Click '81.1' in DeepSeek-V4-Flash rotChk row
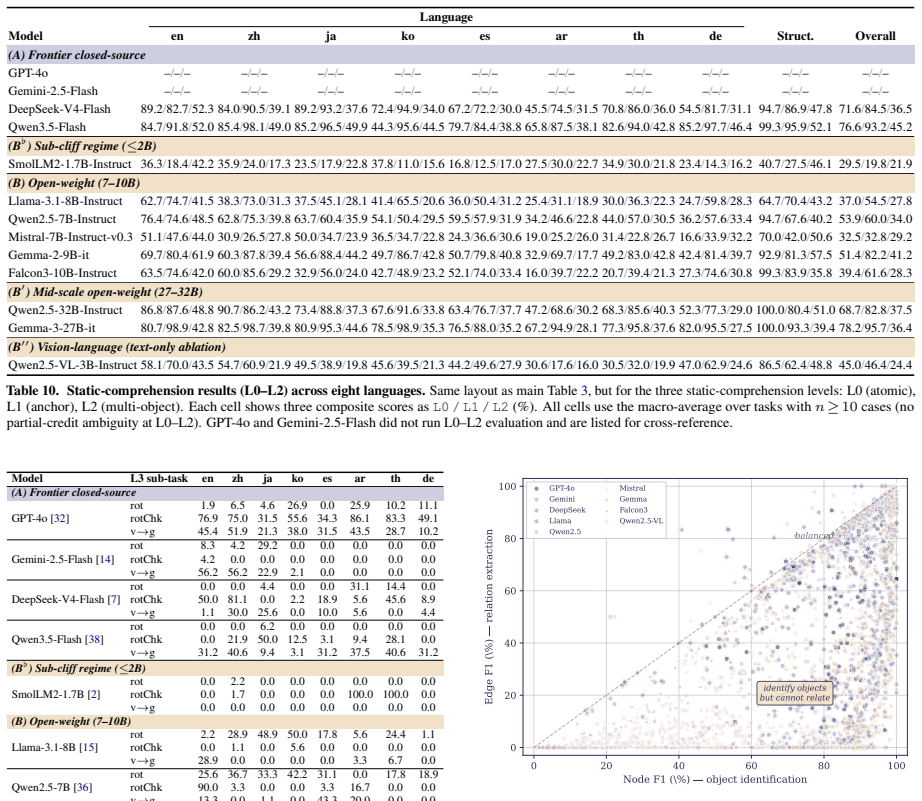Screen dimensions: 922x801 coord(238,599)
